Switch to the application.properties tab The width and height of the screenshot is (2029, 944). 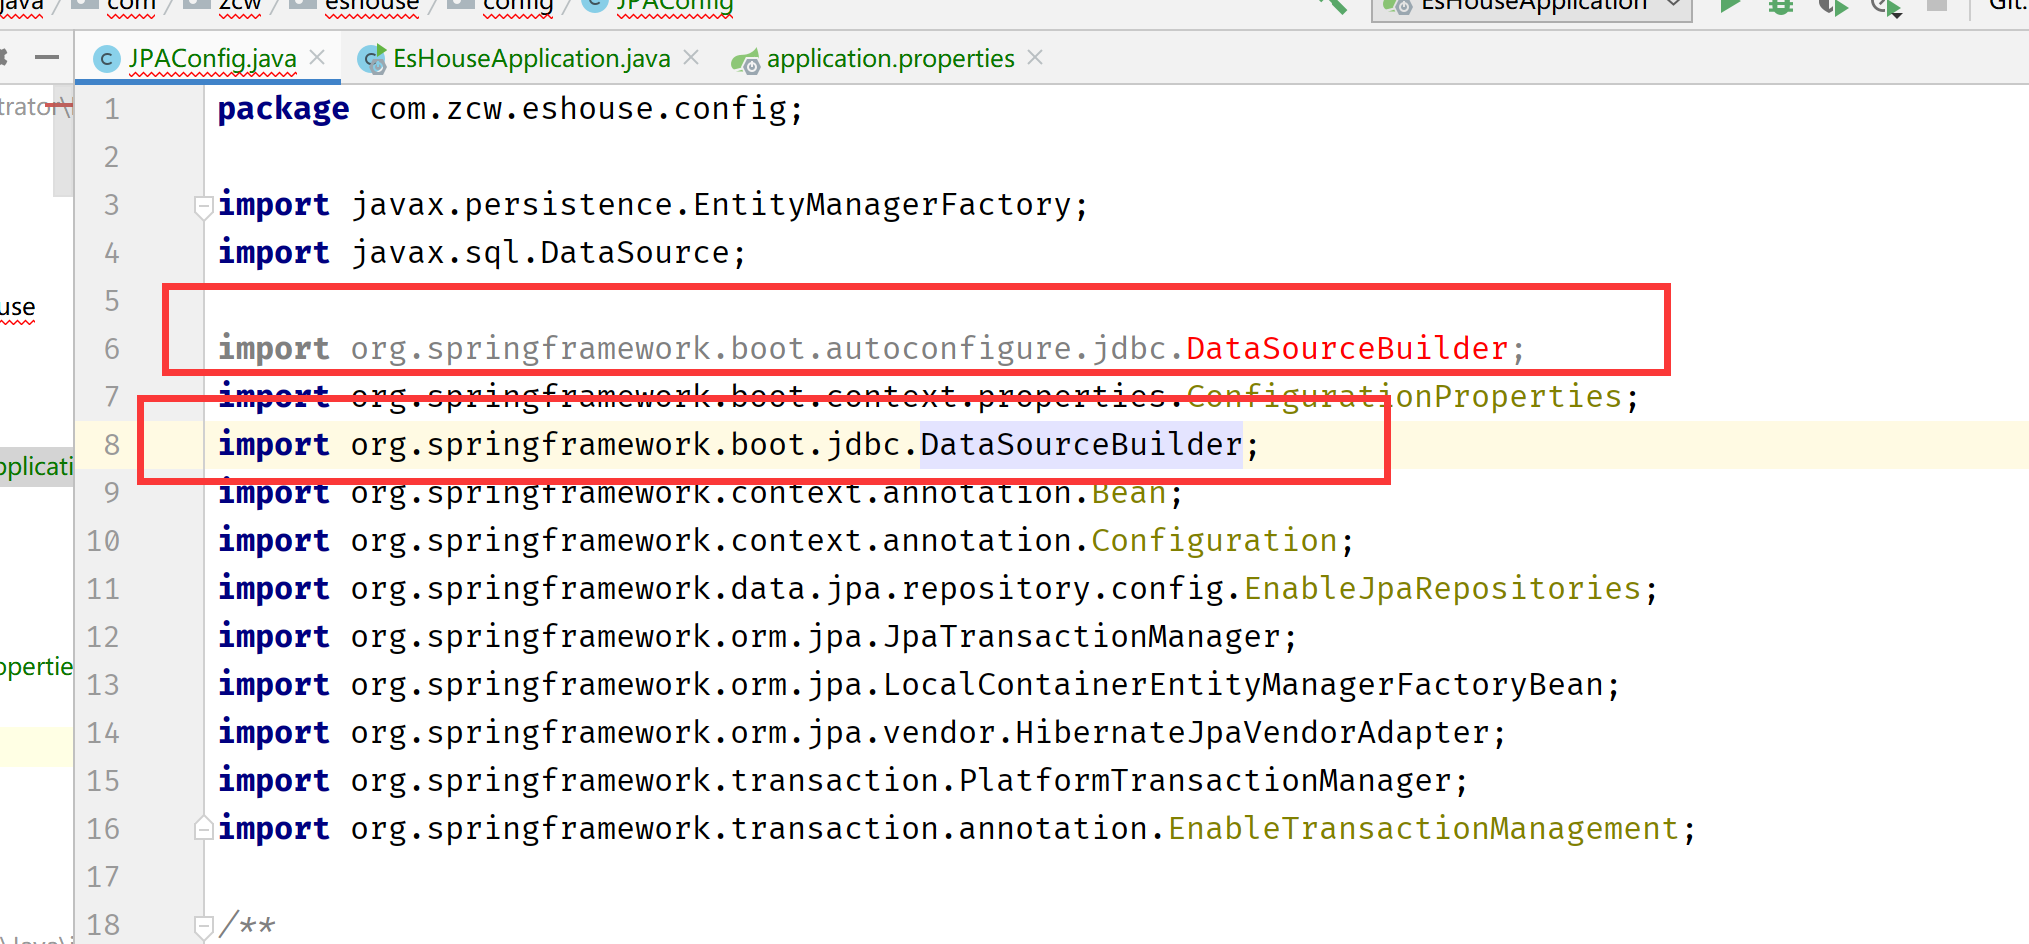click(888, 58)
